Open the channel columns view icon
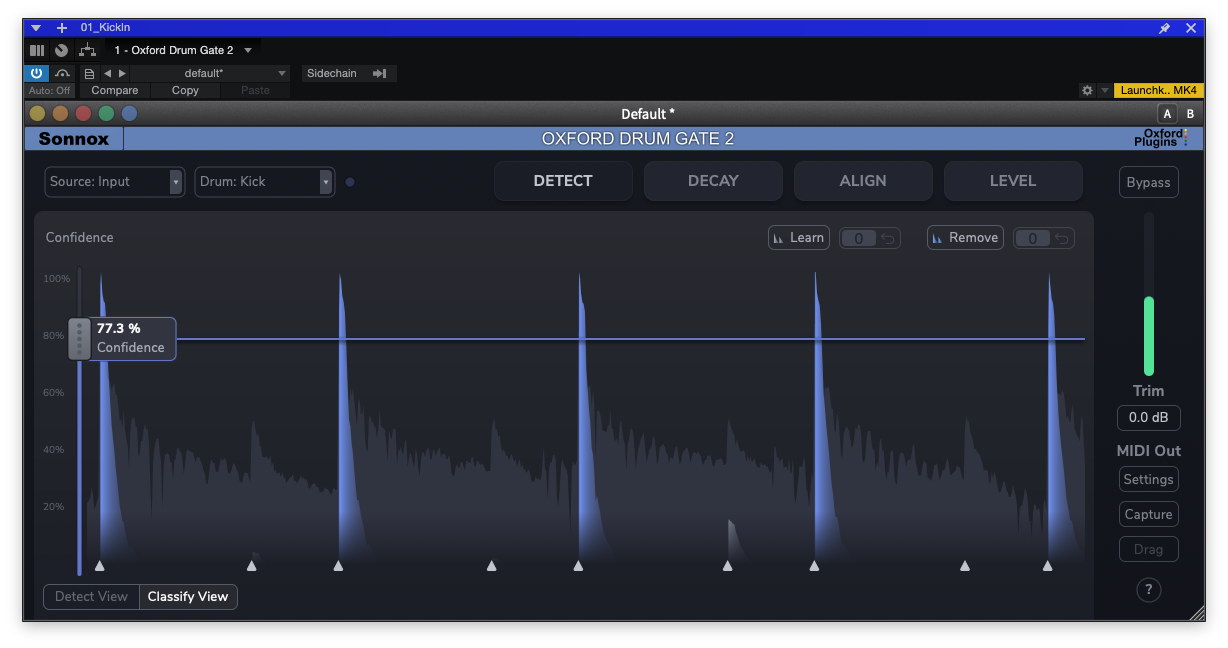The width and height of the screenshot is (1228, 648). click(37, 49)
